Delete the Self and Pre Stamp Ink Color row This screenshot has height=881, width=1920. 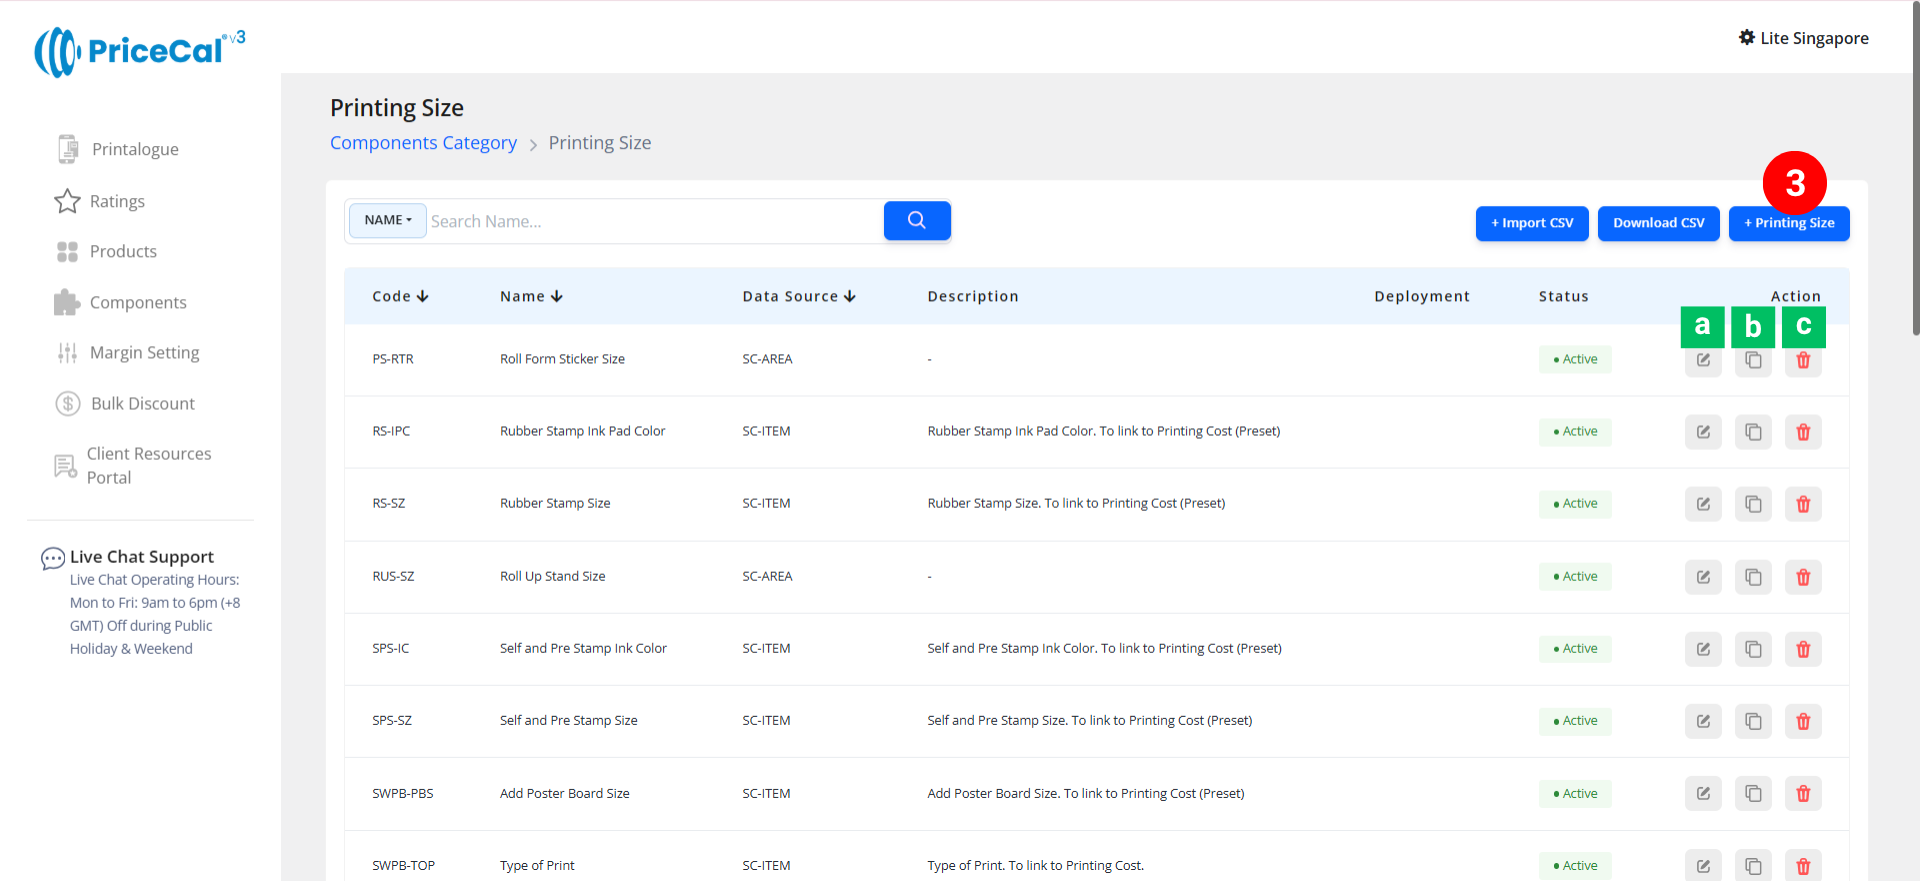1802,649
